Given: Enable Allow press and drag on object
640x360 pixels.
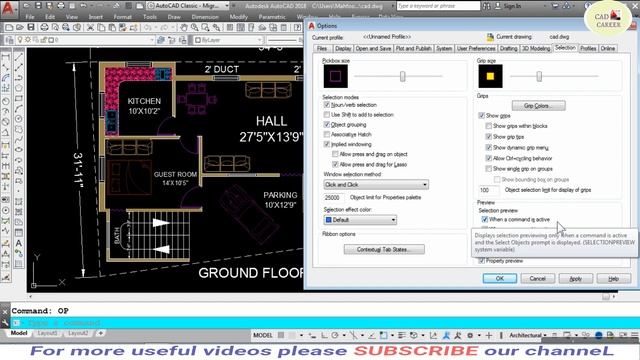Looking at the screenshot, I should [x=335, y=154].
